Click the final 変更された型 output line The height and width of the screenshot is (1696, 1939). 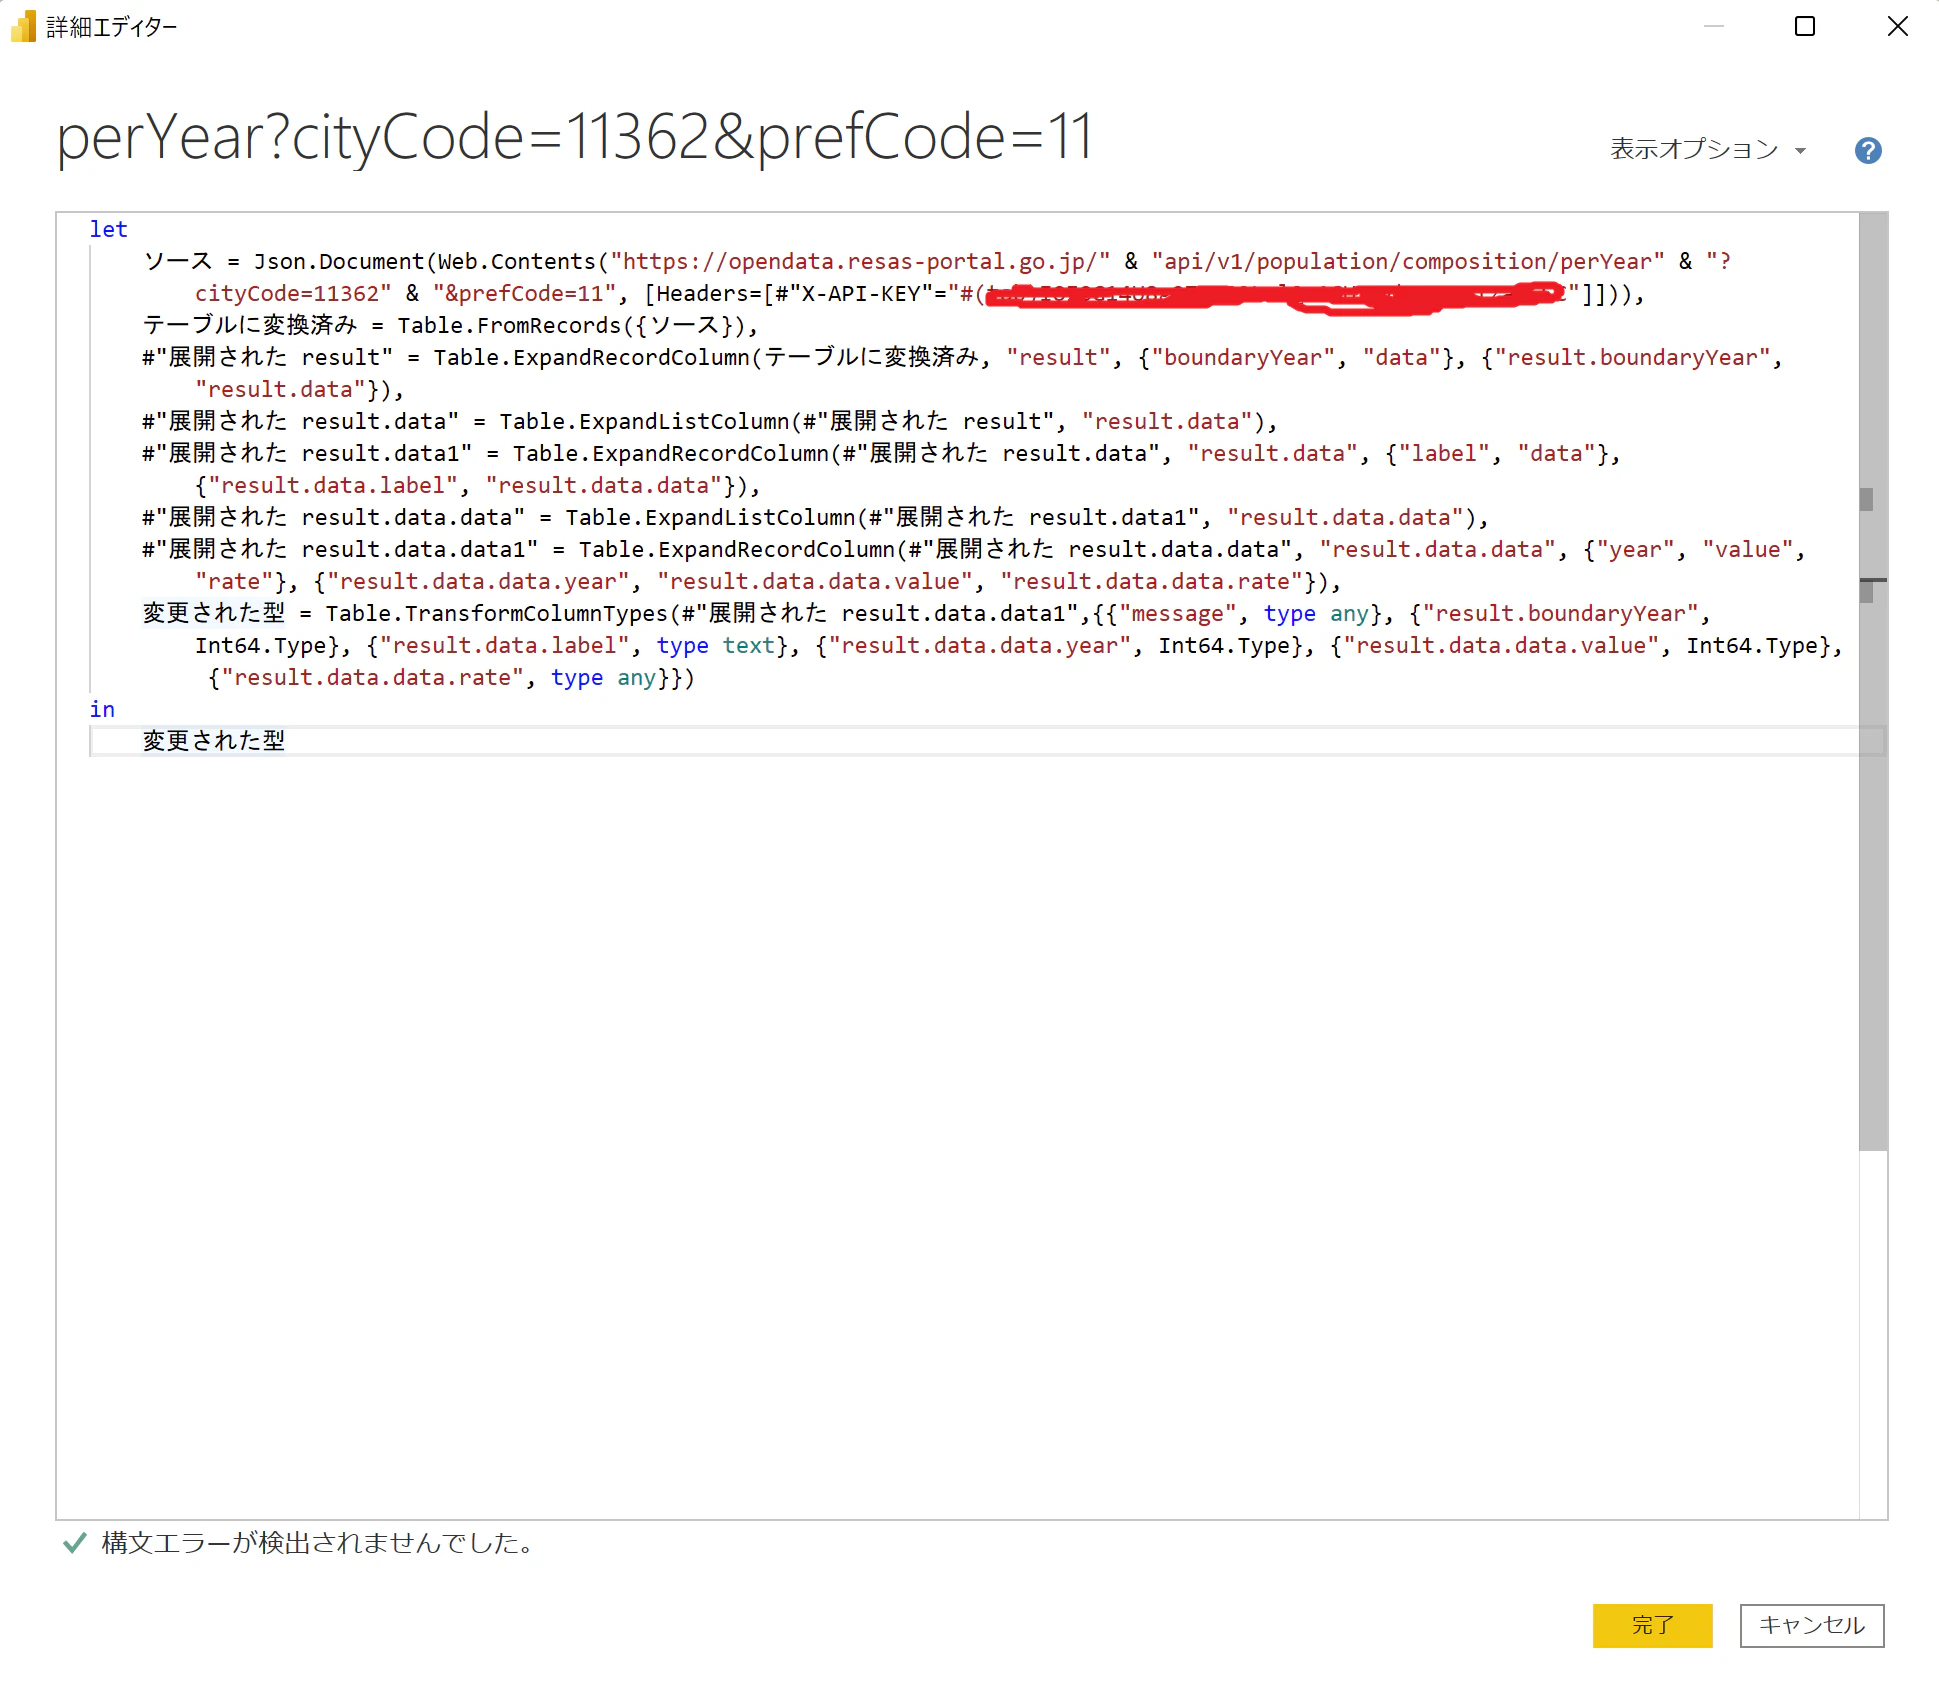pos(214,741)
